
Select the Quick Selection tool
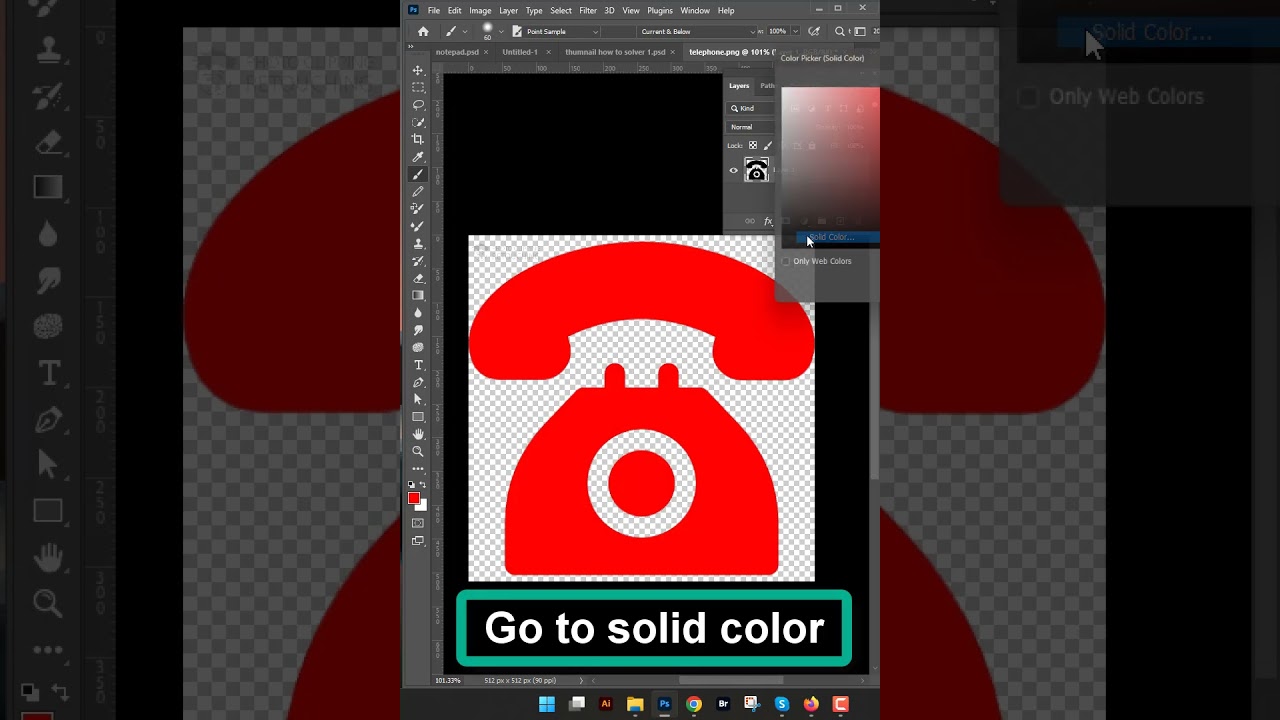click(x=418, y=123)
